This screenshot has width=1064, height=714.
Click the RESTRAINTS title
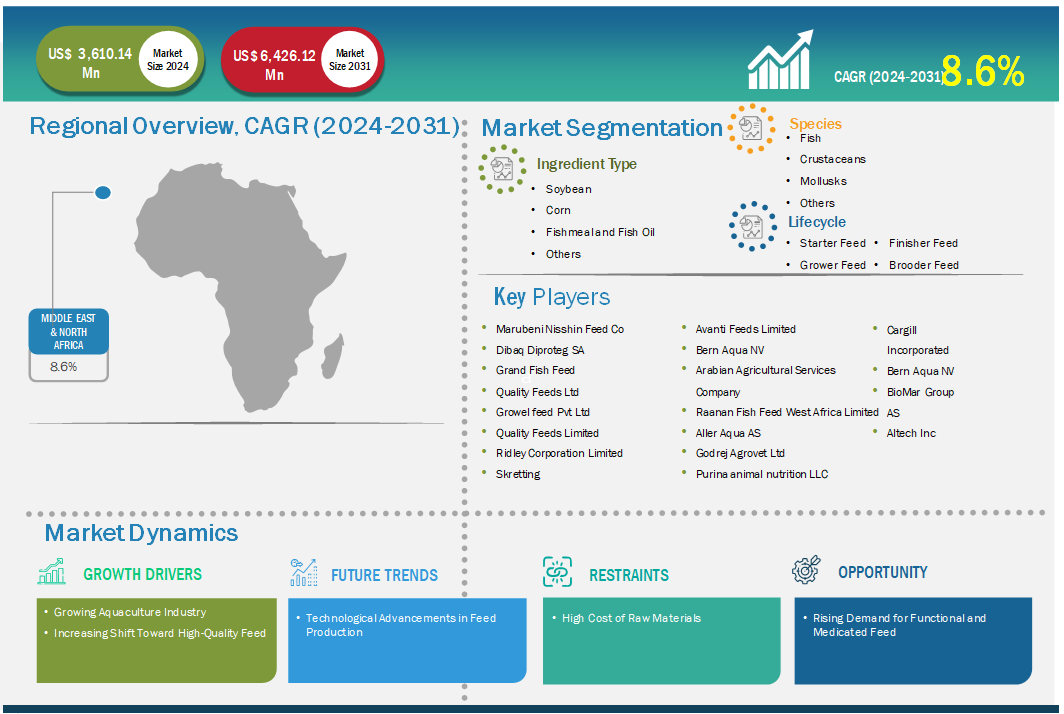pyautogui.click(x=628, y=576)
